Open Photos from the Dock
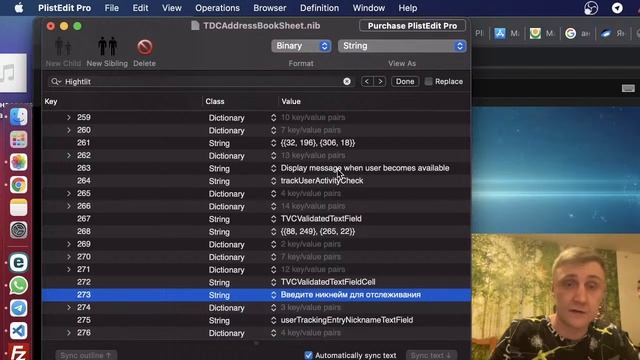 coord(18,162)
